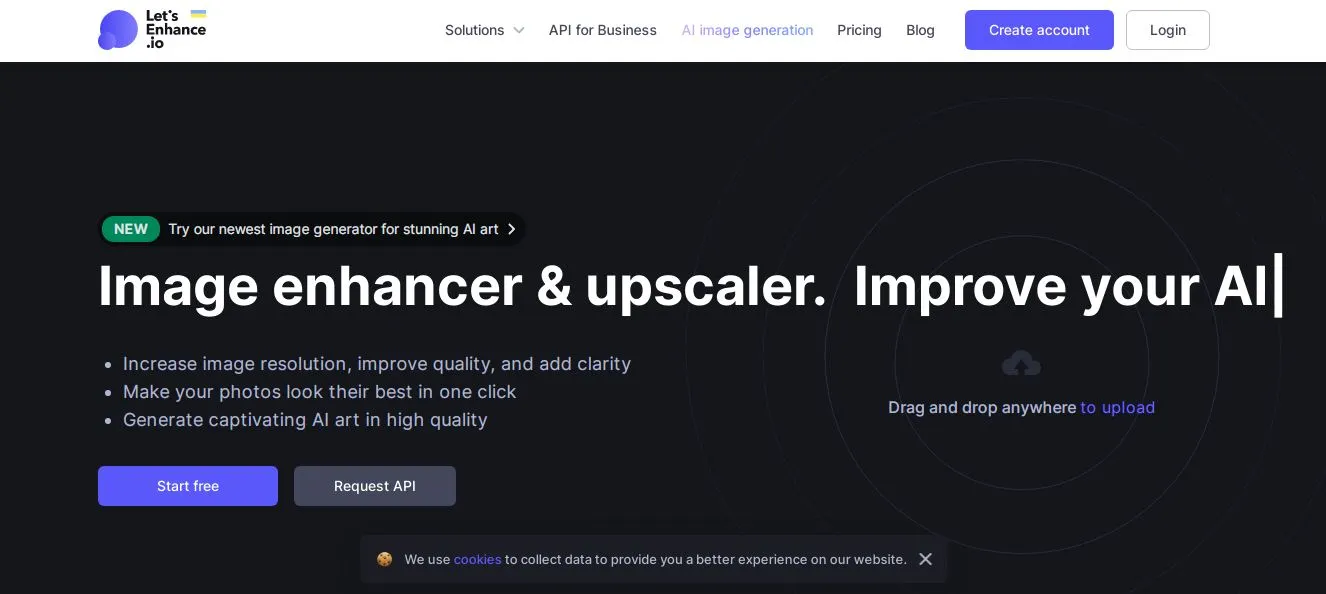1326x594 pixels.
Task: Click the cloud upload icon
Action: coord(1021,363)
